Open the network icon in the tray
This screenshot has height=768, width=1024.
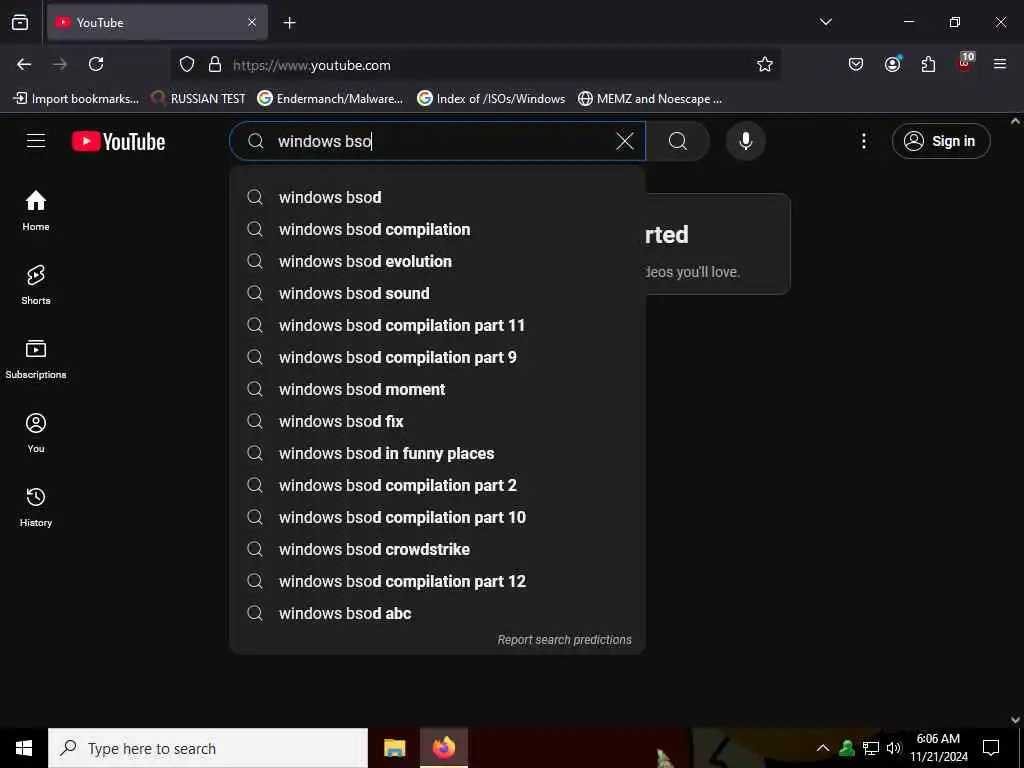click(x=871, y=748)
